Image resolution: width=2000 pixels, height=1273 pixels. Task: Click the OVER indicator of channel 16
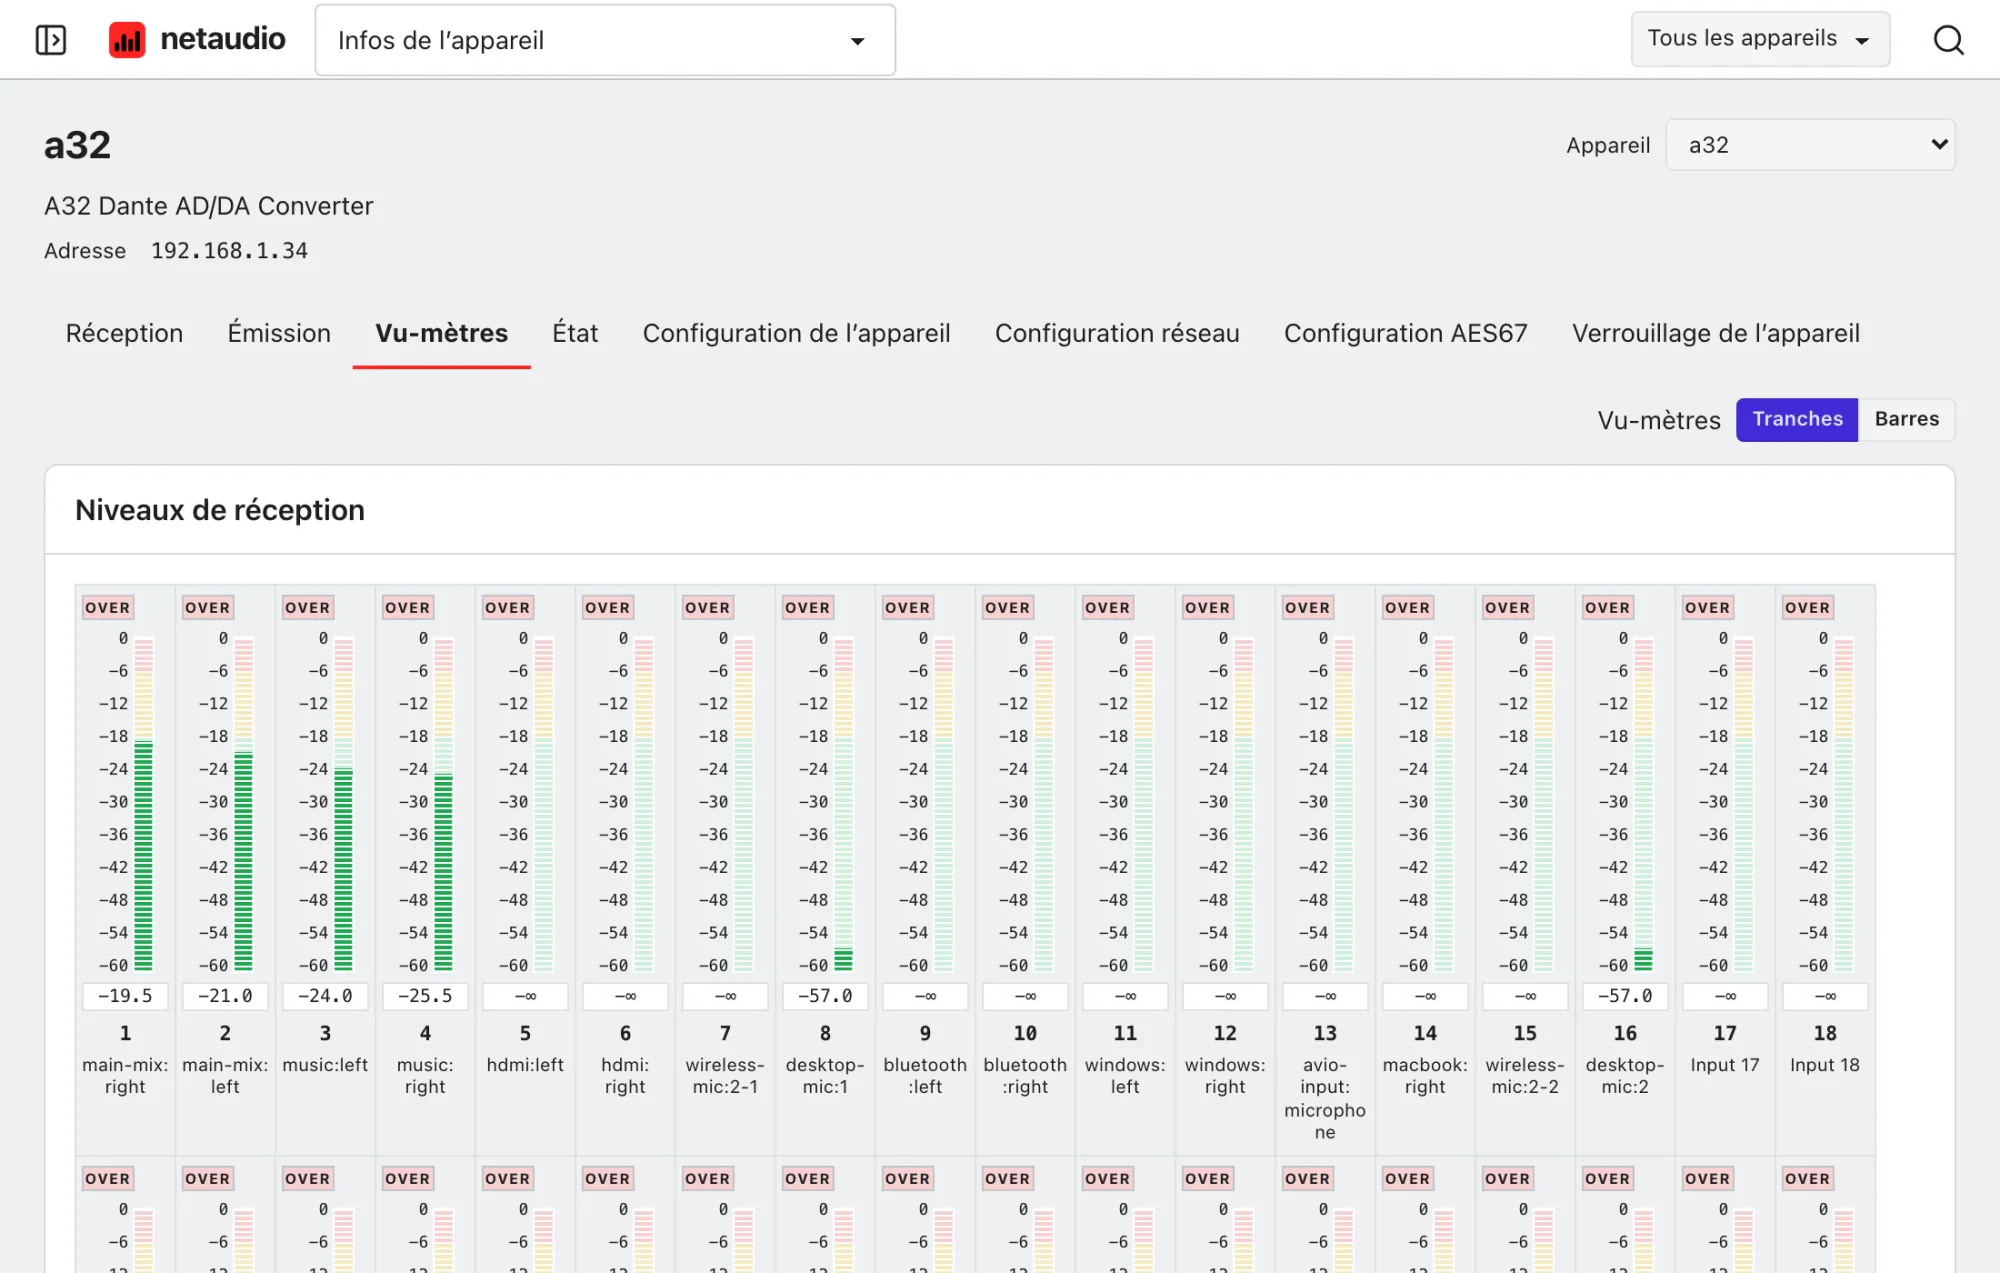click(1608, 607)
